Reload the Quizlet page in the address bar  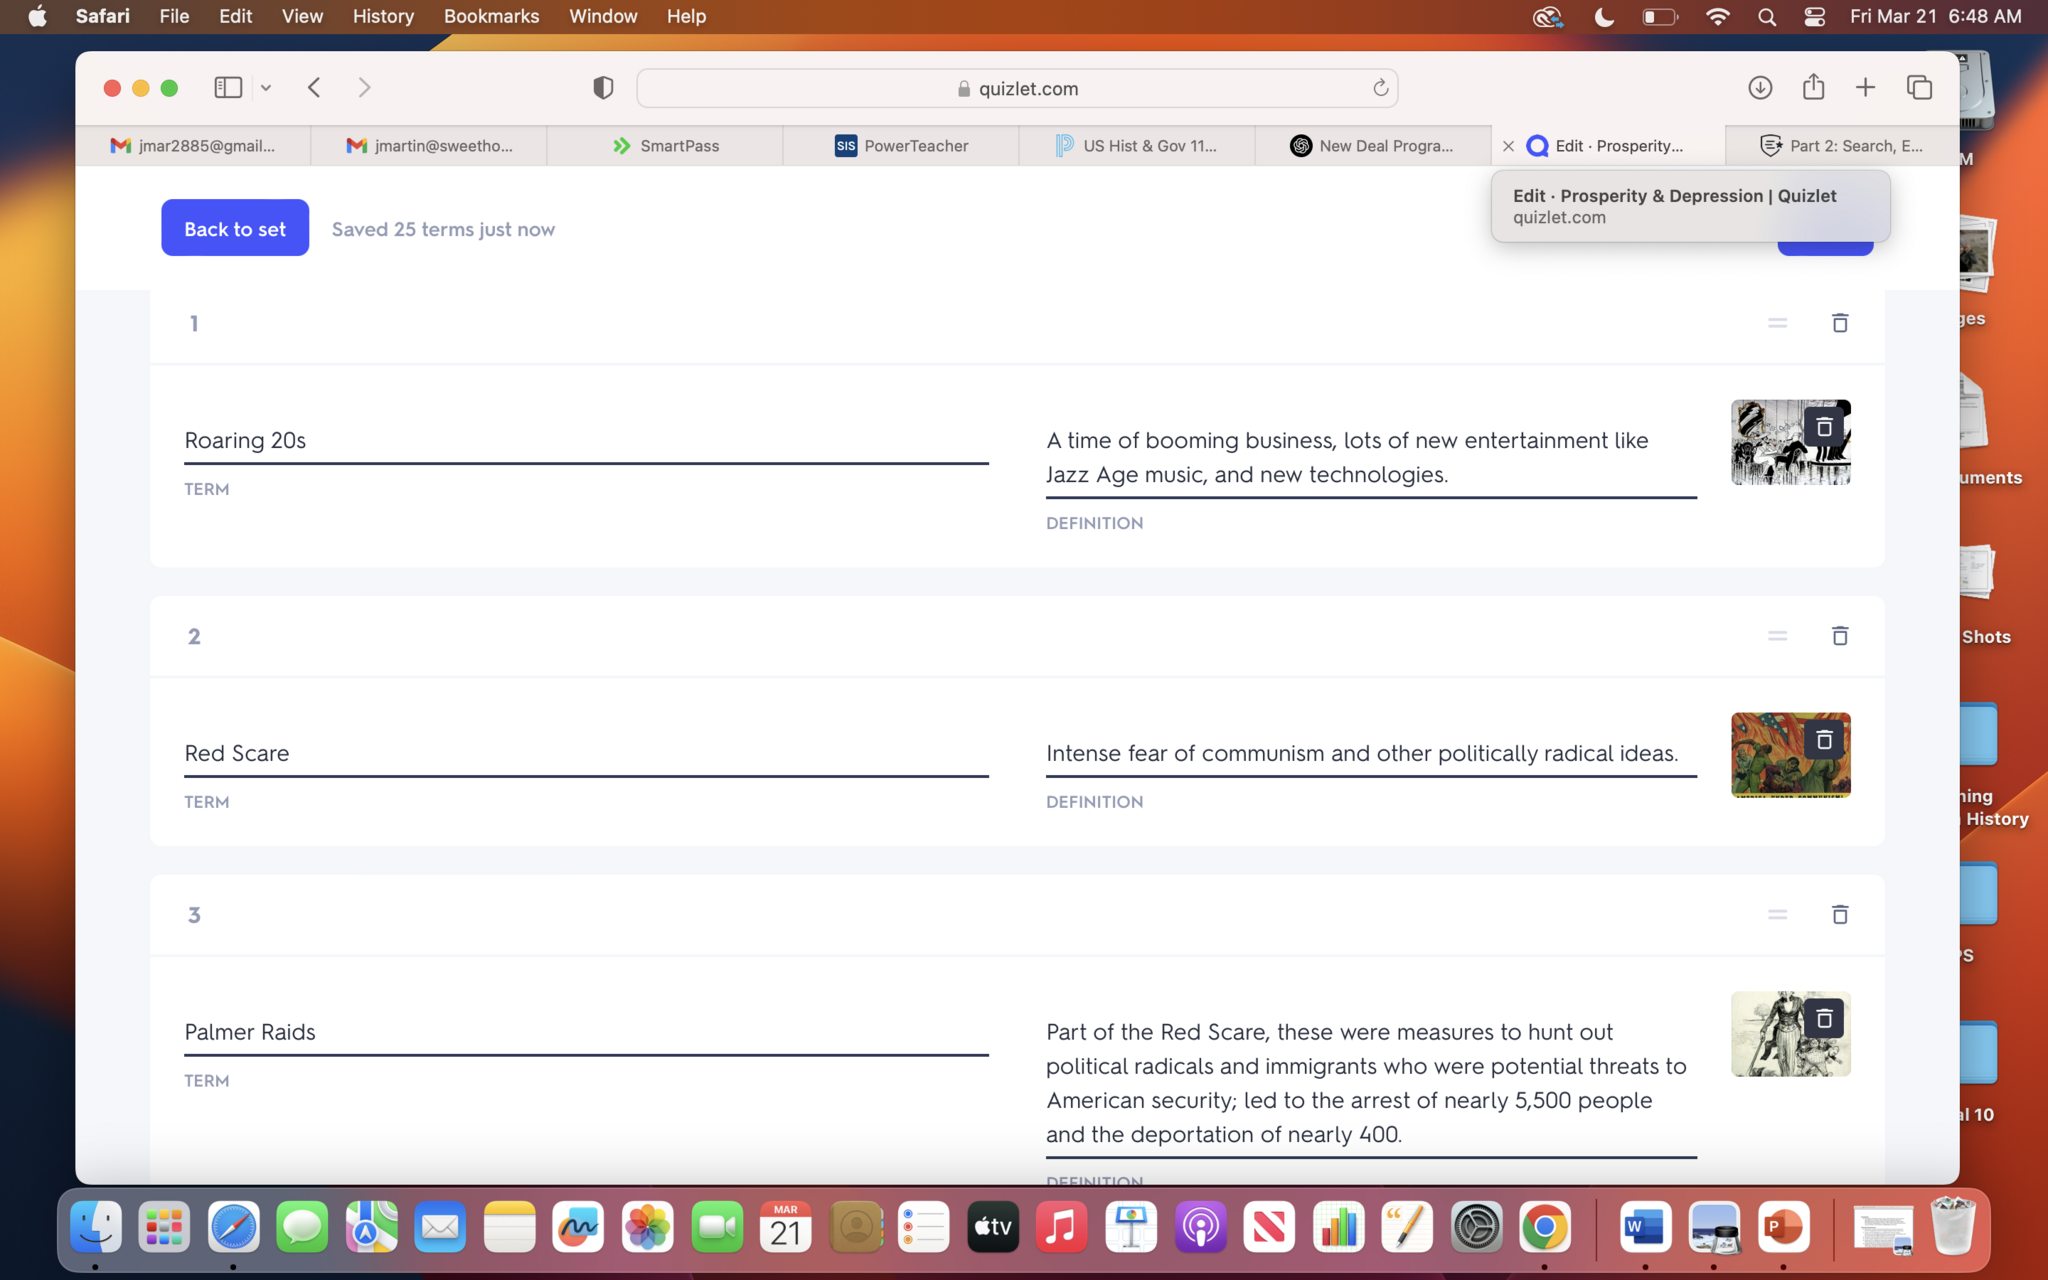[x=1380, y=88]
